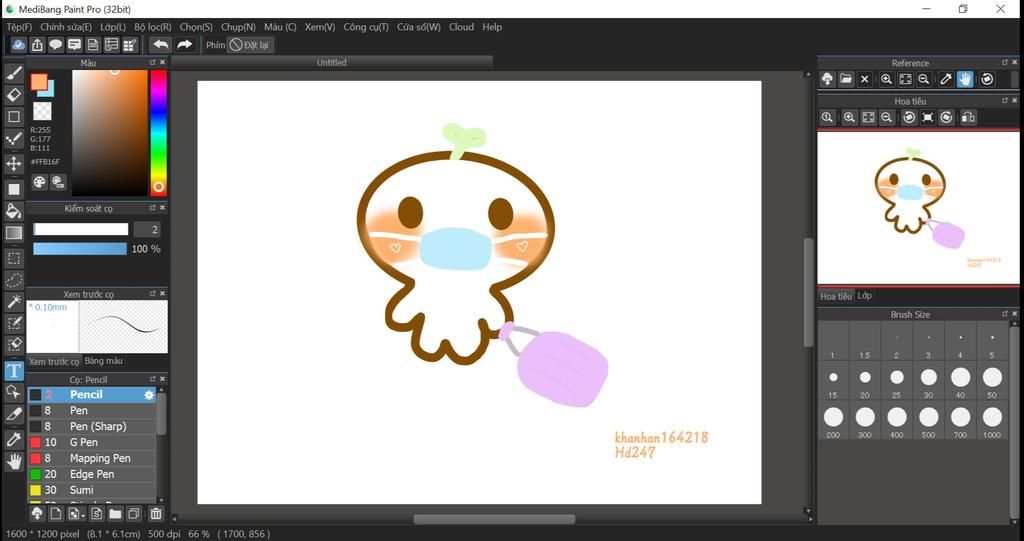The image size is (1024, 541).
Task: Select the Pen (Sharp) brush
Action: (91, 426)
